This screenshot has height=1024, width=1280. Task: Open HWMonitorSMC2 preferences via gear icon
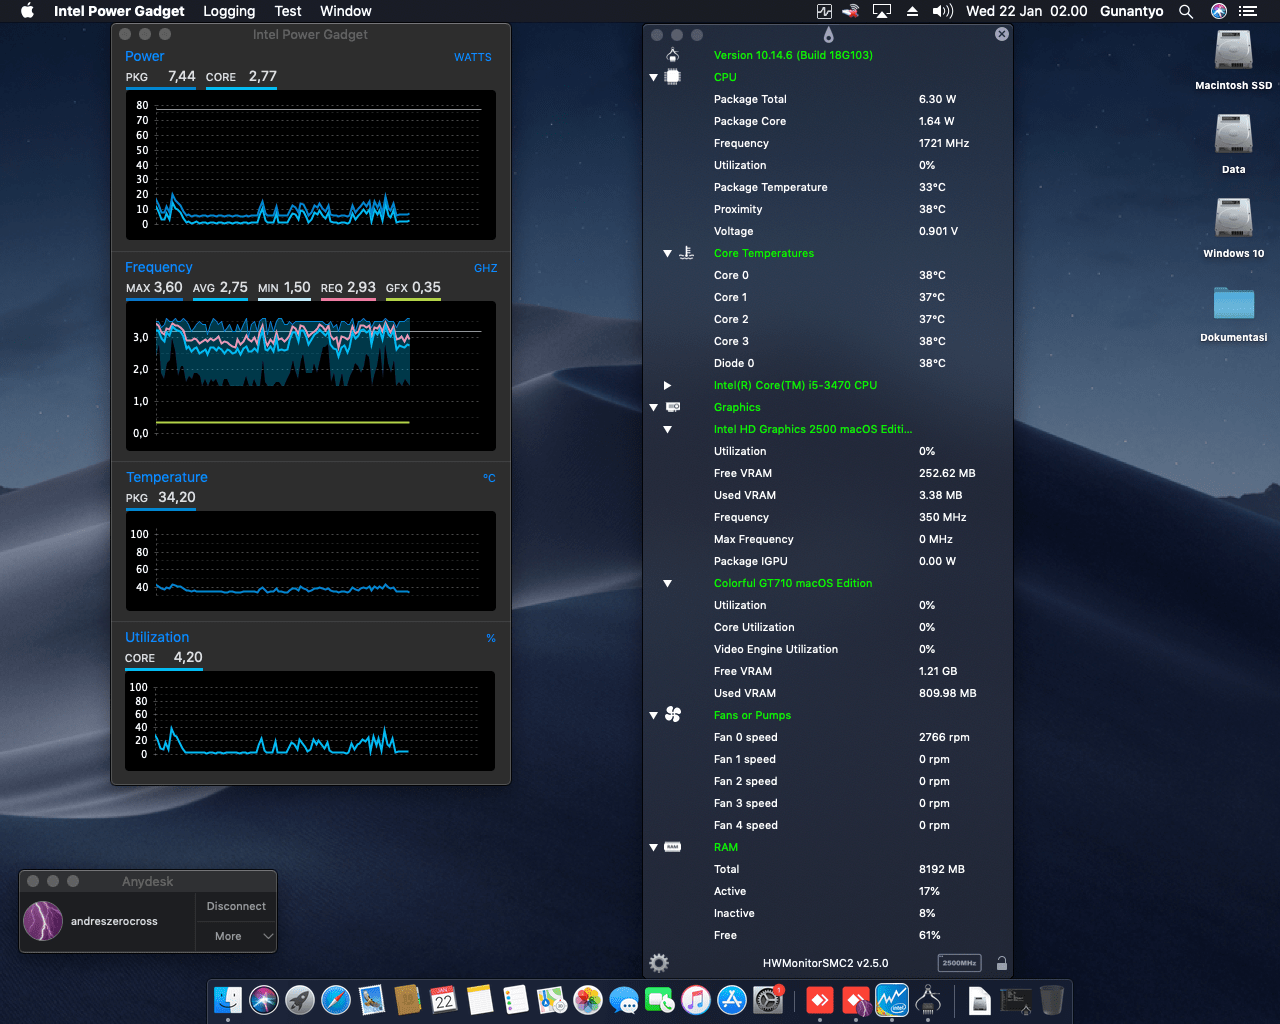click(x=658, y=963)
